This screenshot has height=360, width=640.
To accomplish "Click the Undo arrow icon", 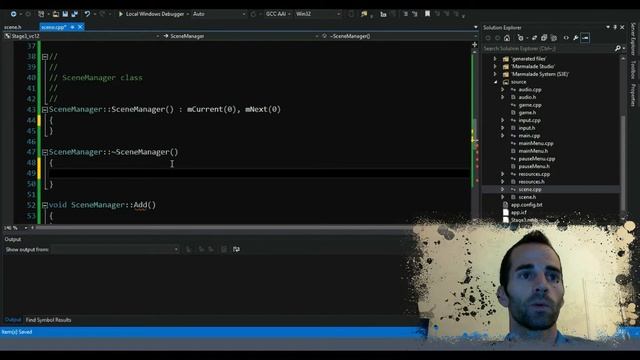I will point(87,14).
